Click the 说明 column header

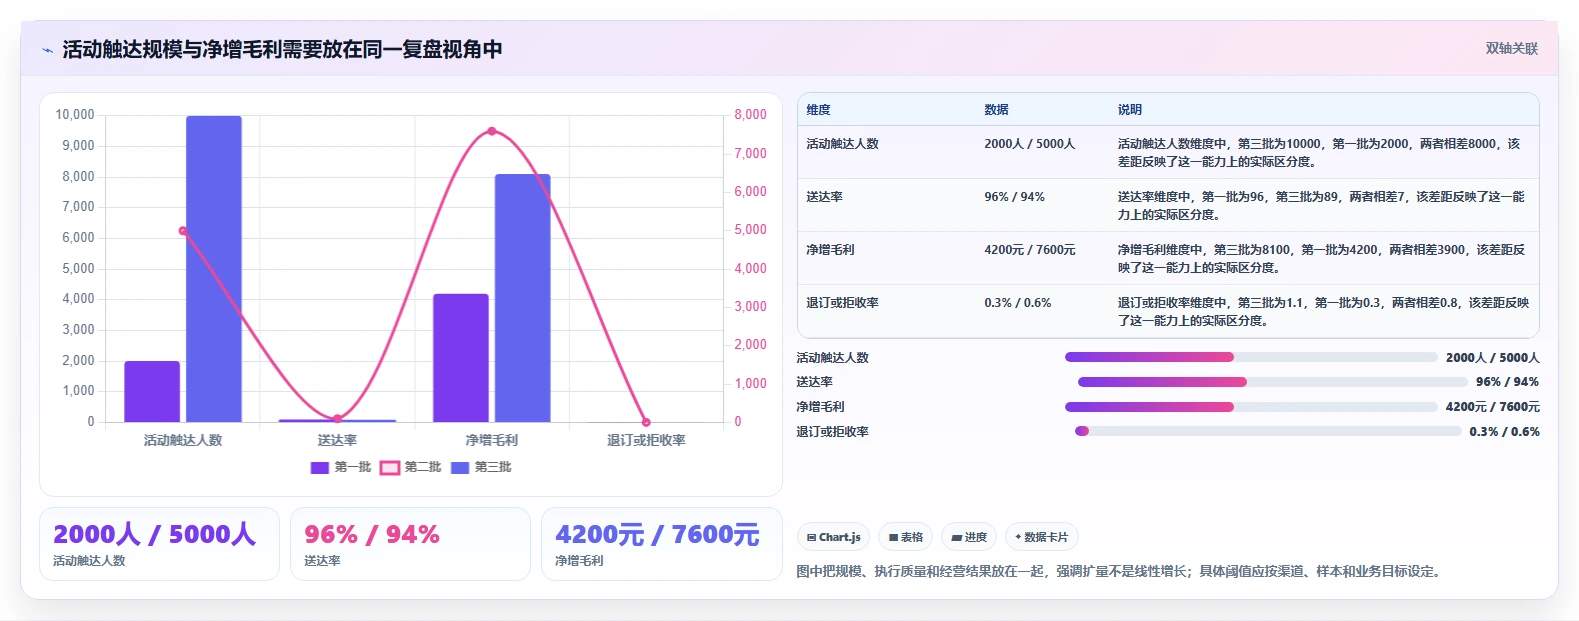(x=1129, y=110)
